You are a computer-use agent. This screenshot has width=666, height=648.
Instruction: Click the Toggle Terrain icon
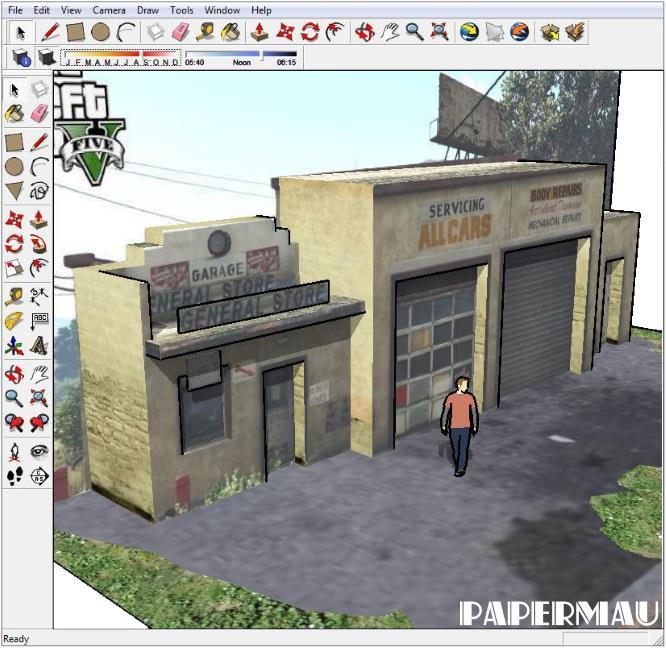494,32
